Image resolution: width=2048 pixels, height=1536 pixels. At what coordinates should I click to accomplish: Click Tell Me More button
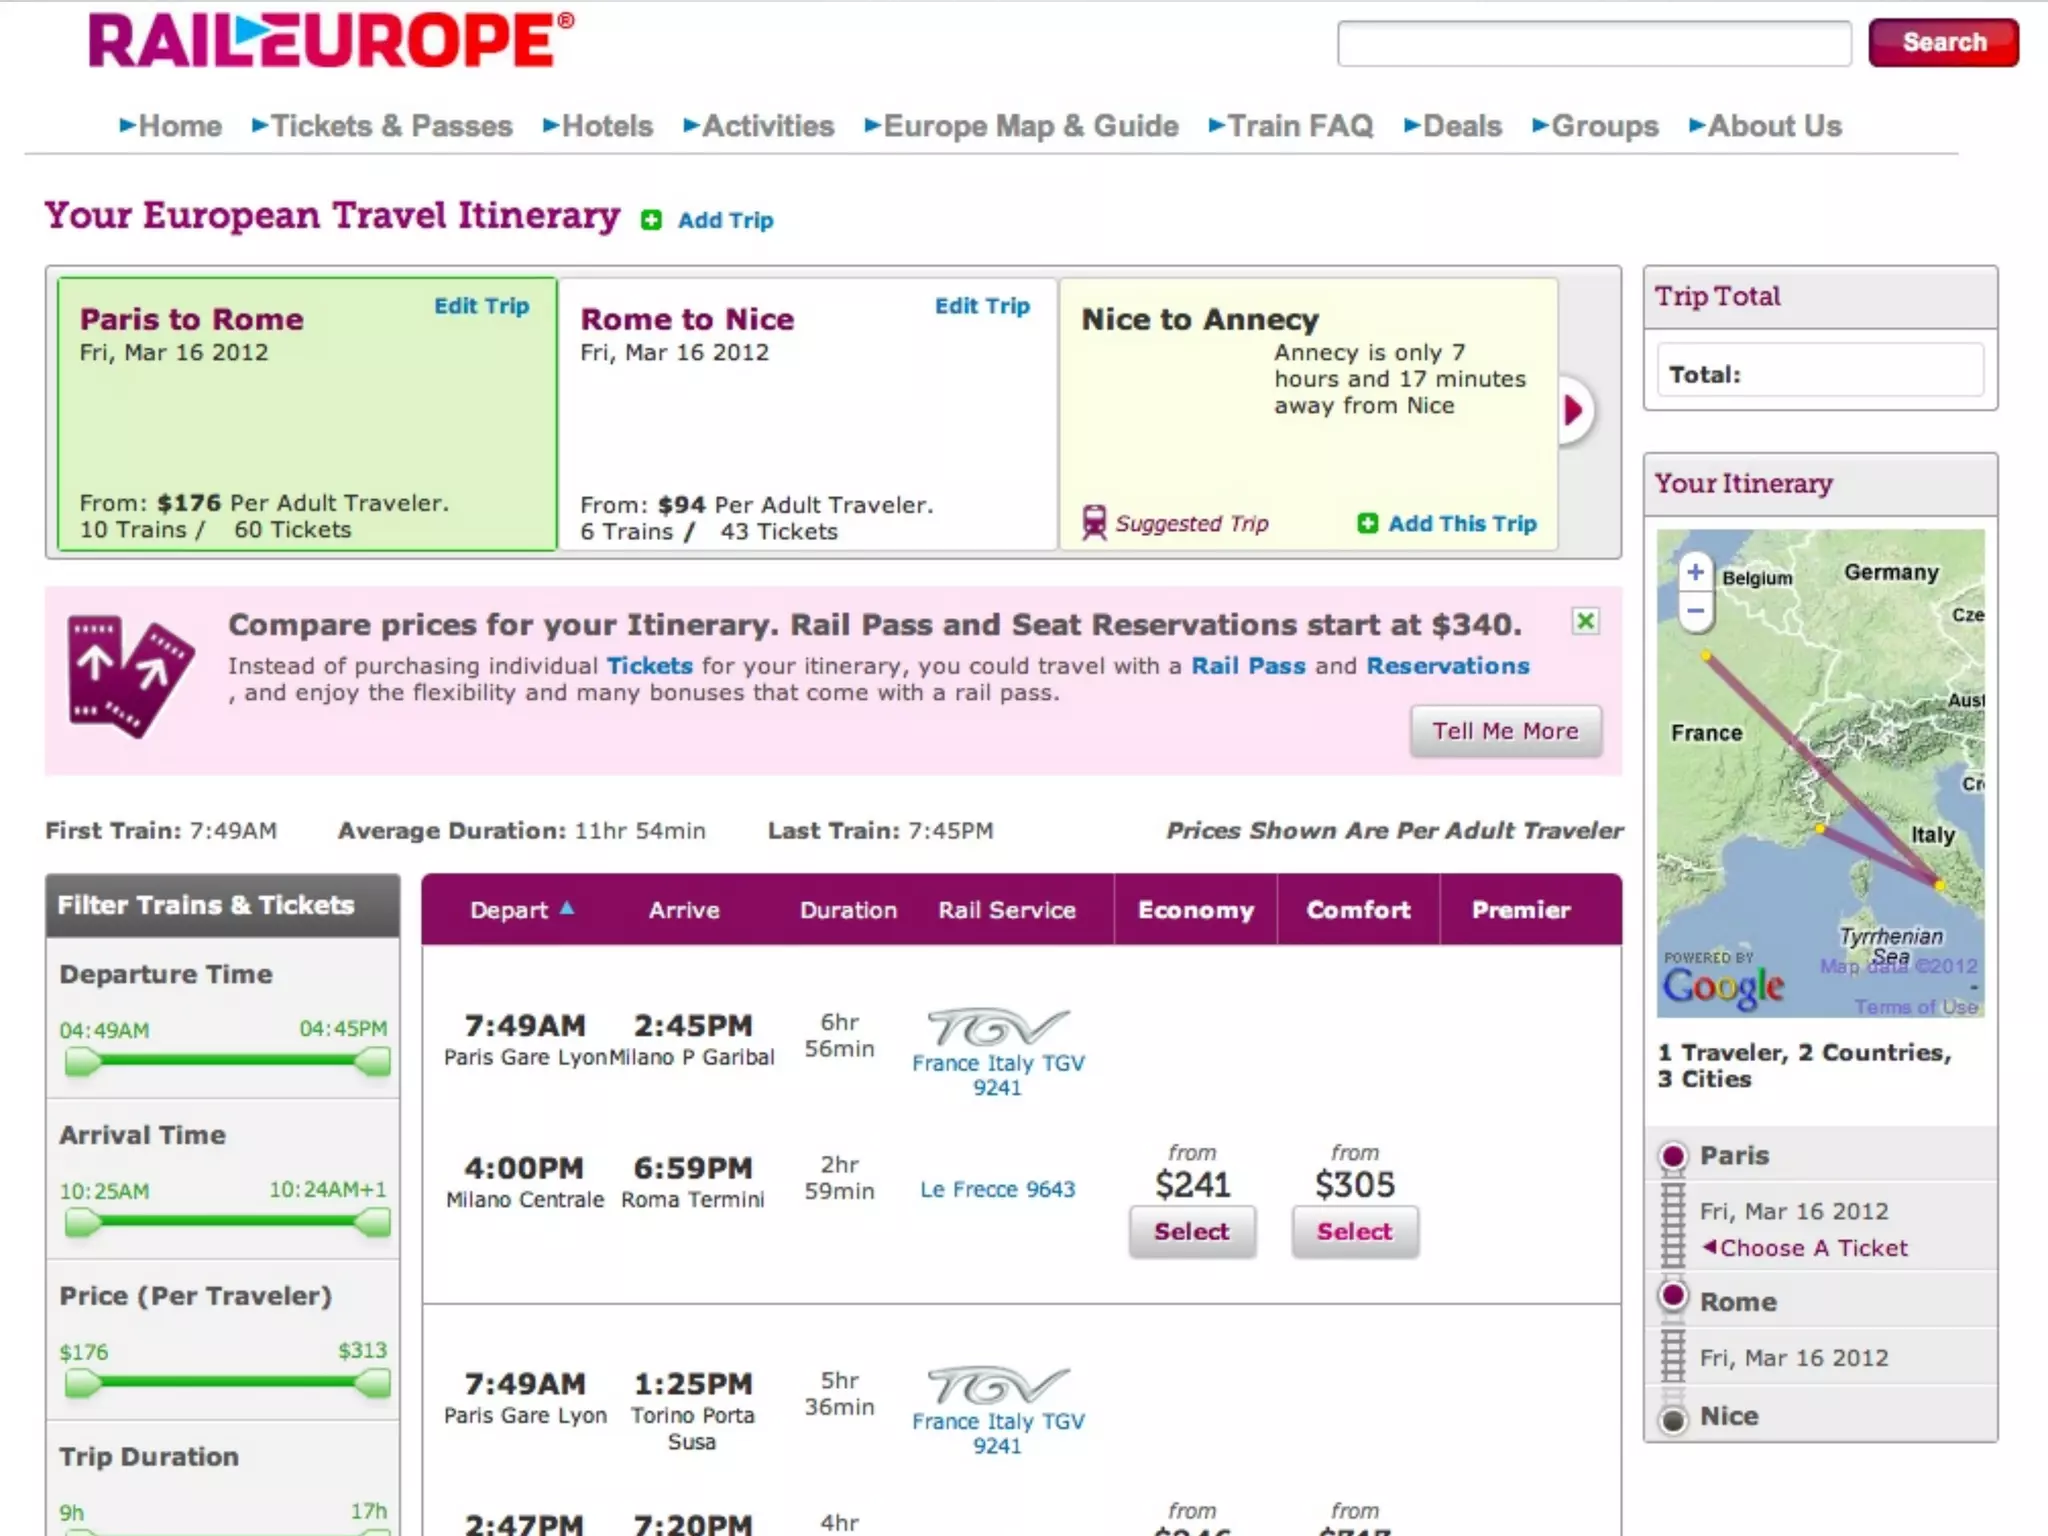coord(1505,731)
